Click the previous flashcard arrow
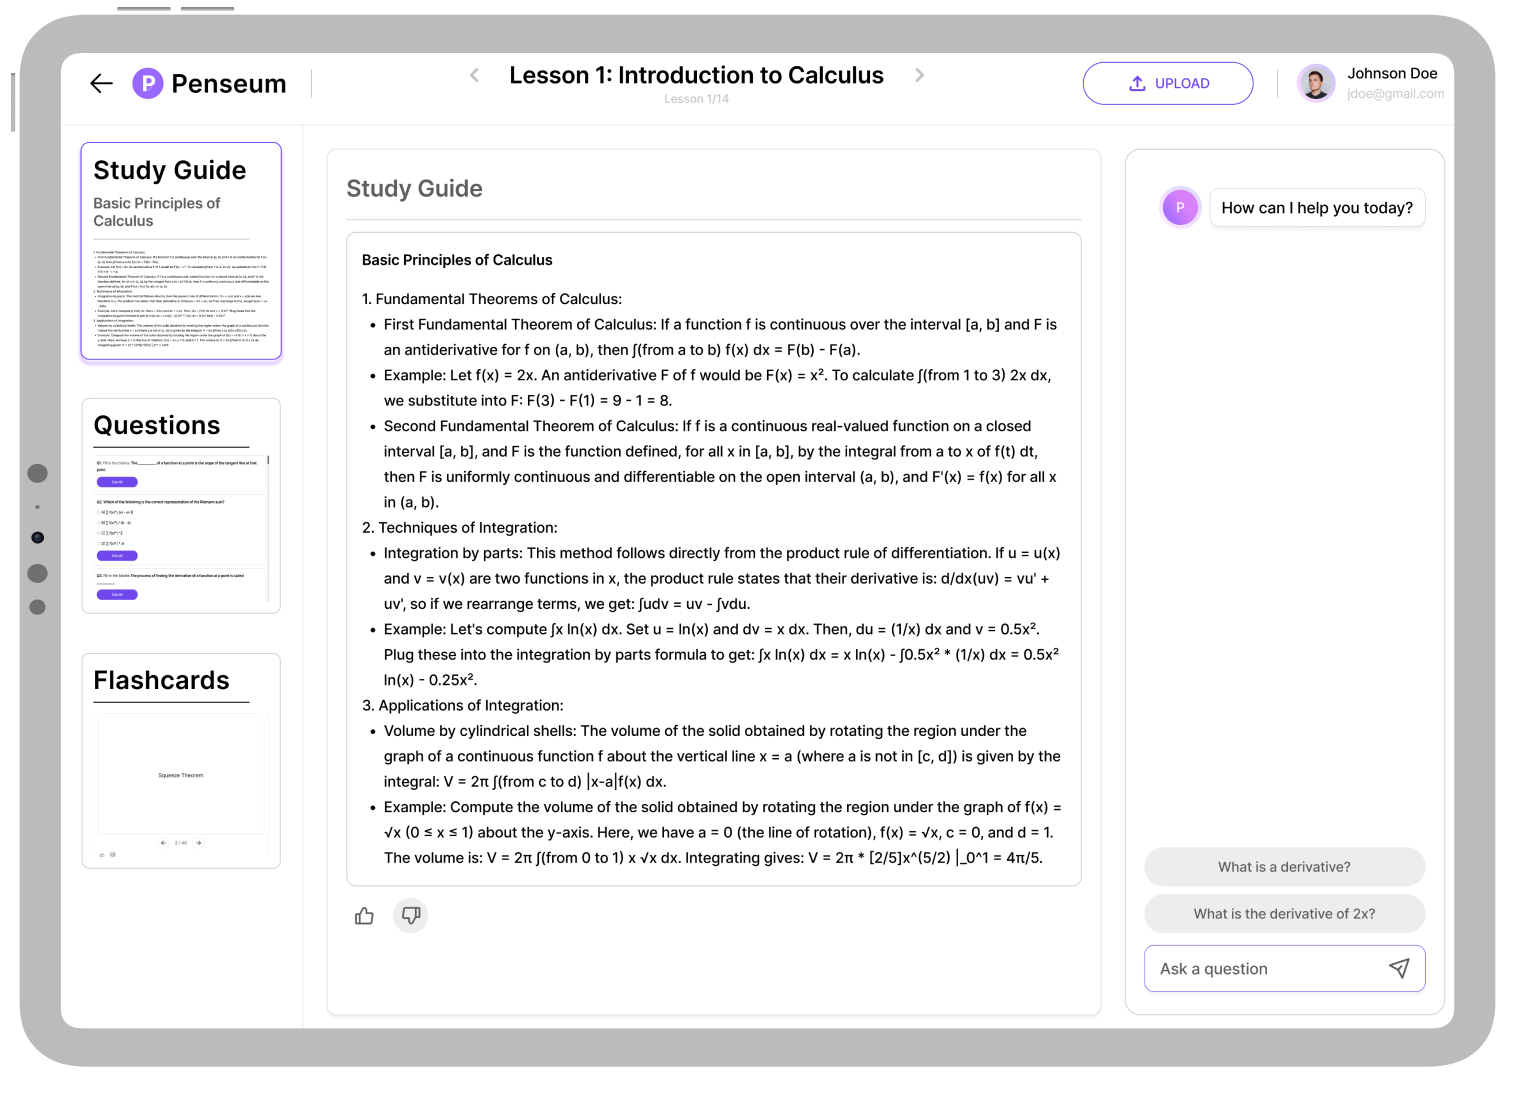Image resolution: width=1530 pixels, height=1116 pixels. coord(163,843)
